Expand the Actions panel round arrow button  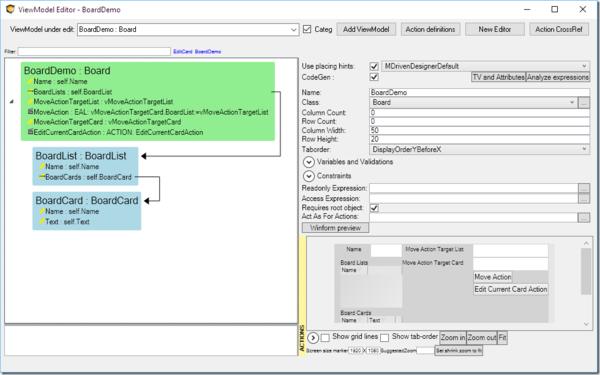pos(313,338)
